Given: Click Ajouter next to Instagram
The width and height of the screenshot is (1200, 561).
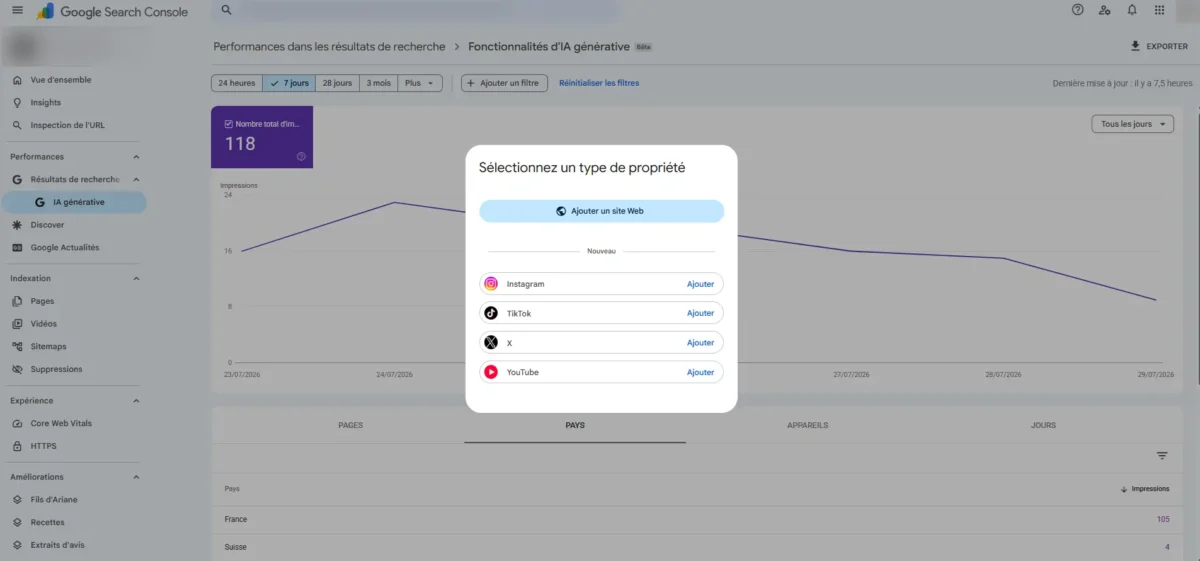Looking at the screenshot, I should (700, 284).
